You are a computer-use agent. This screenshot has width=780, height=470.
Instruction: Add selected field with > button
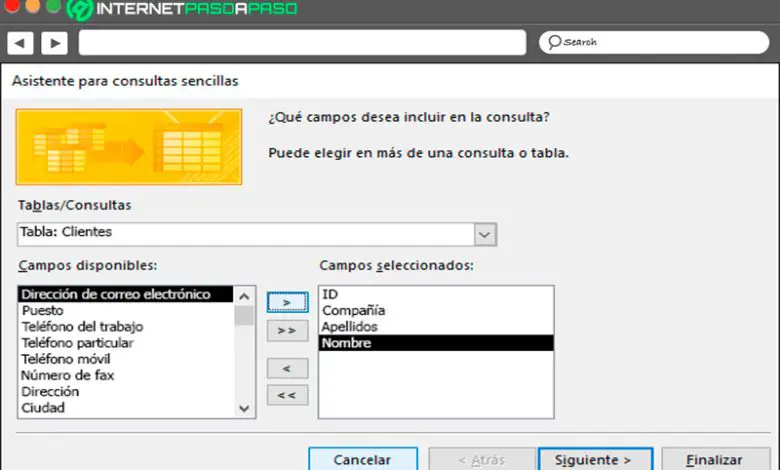[287, 302]
